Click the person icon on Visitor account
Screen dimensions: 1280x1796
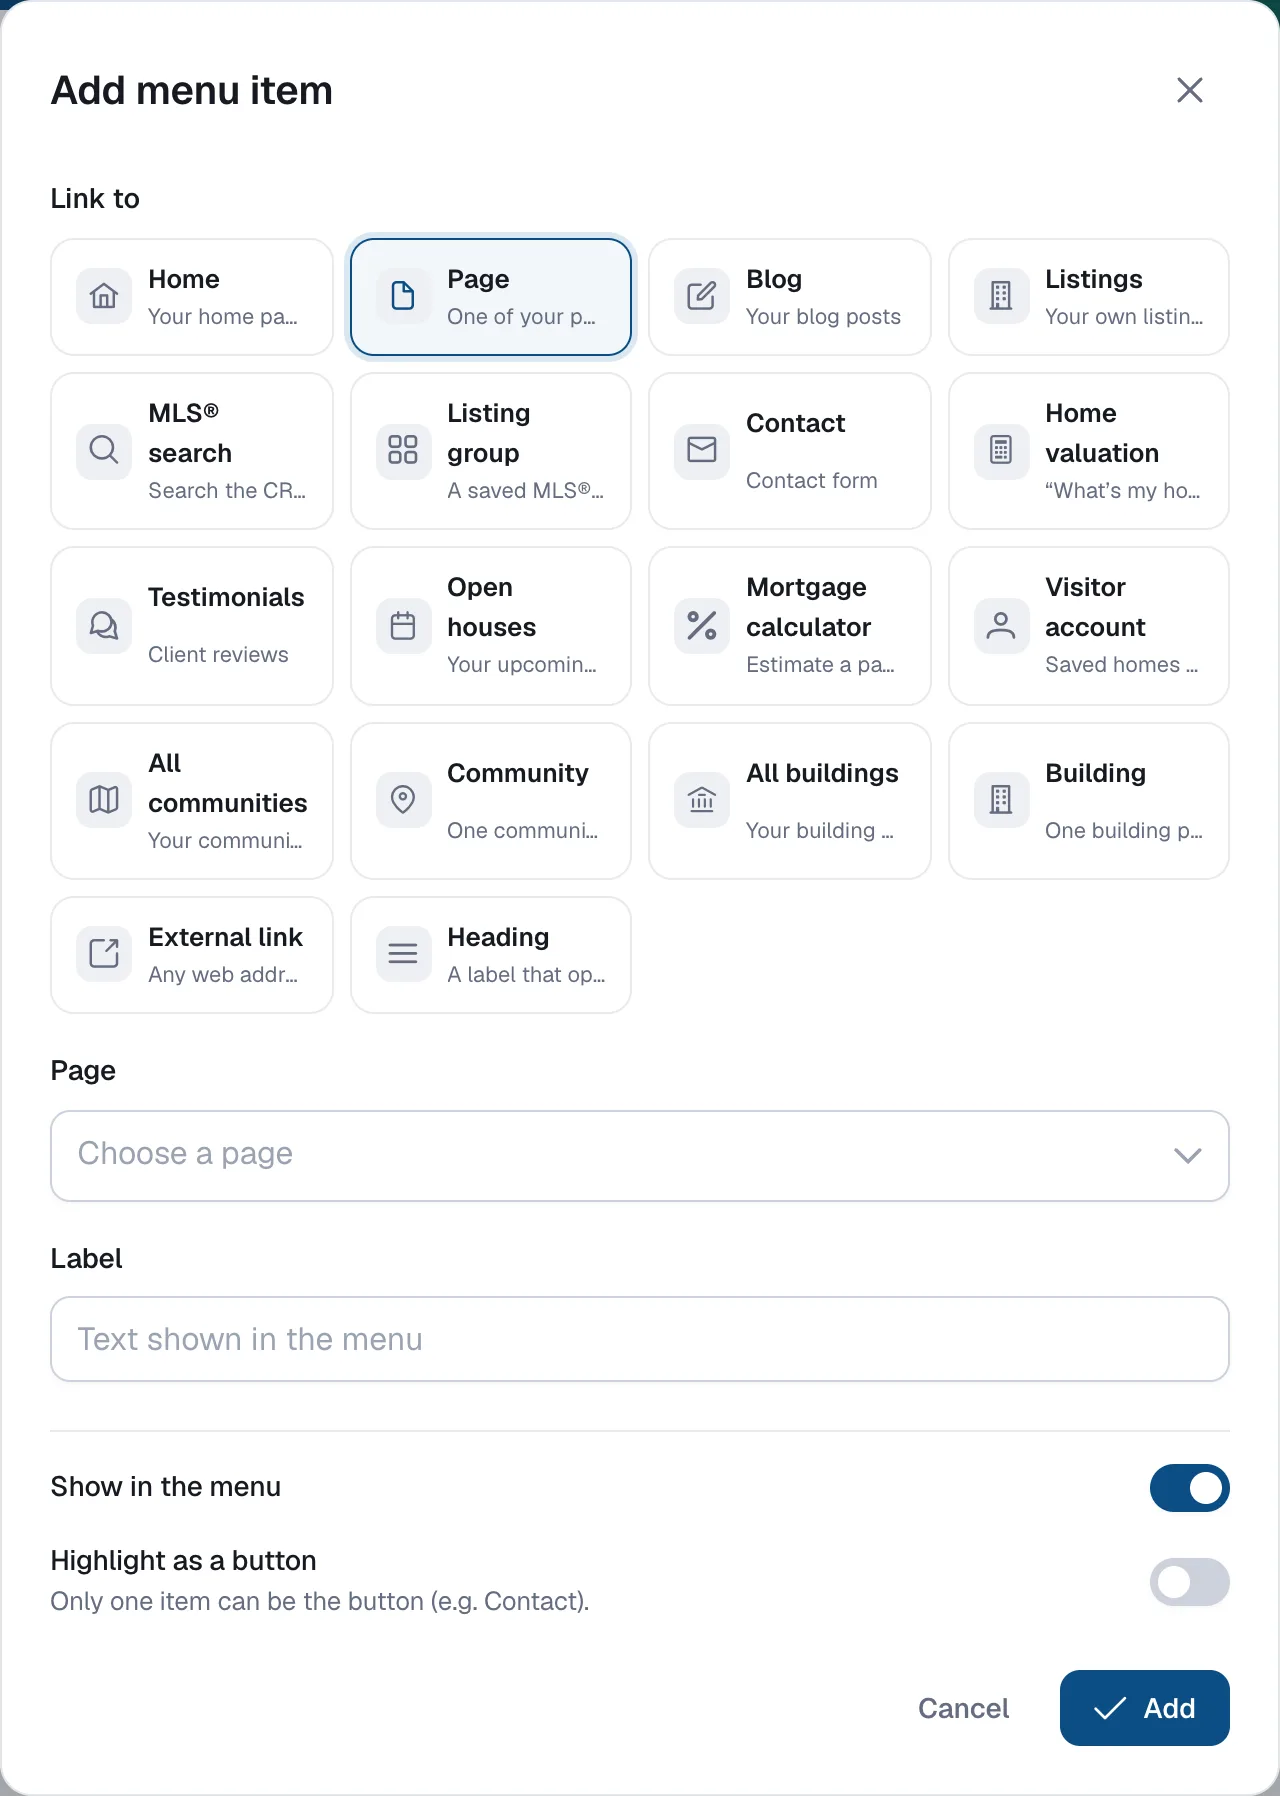(x=1001, y=626)
